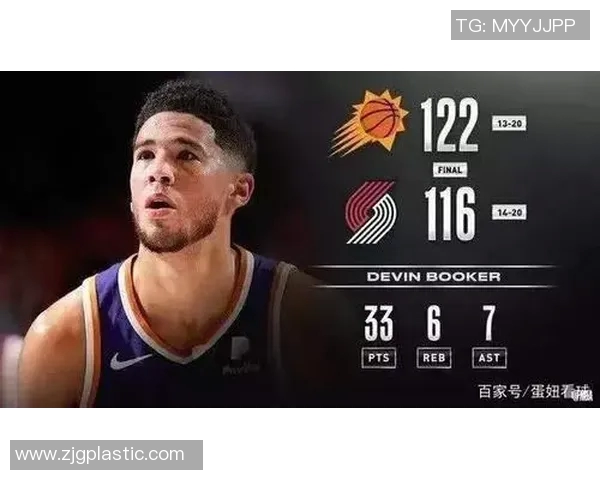Click the PTS stat label
The width and height of the screenshot is (600, 480).
[378, 358]
